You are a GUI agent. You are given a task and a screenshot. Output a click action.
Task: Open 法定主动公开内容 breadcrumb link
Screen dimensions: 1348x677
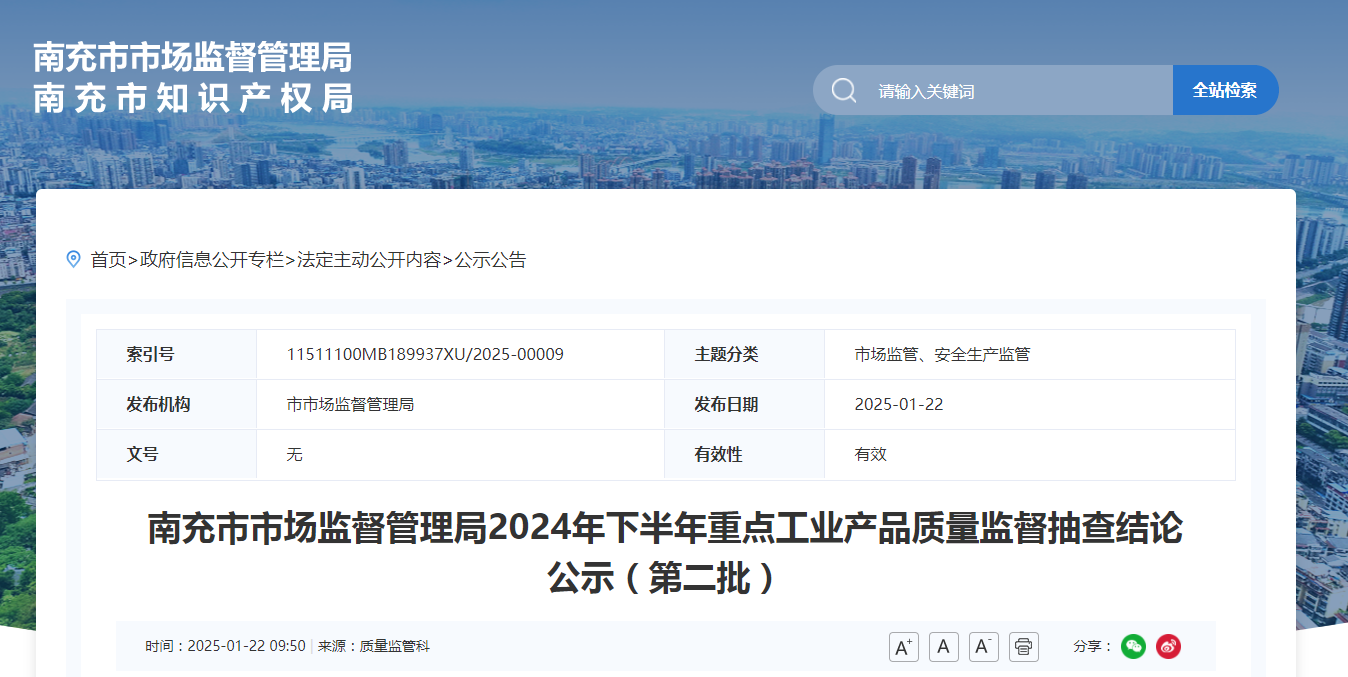coord(369,260)
